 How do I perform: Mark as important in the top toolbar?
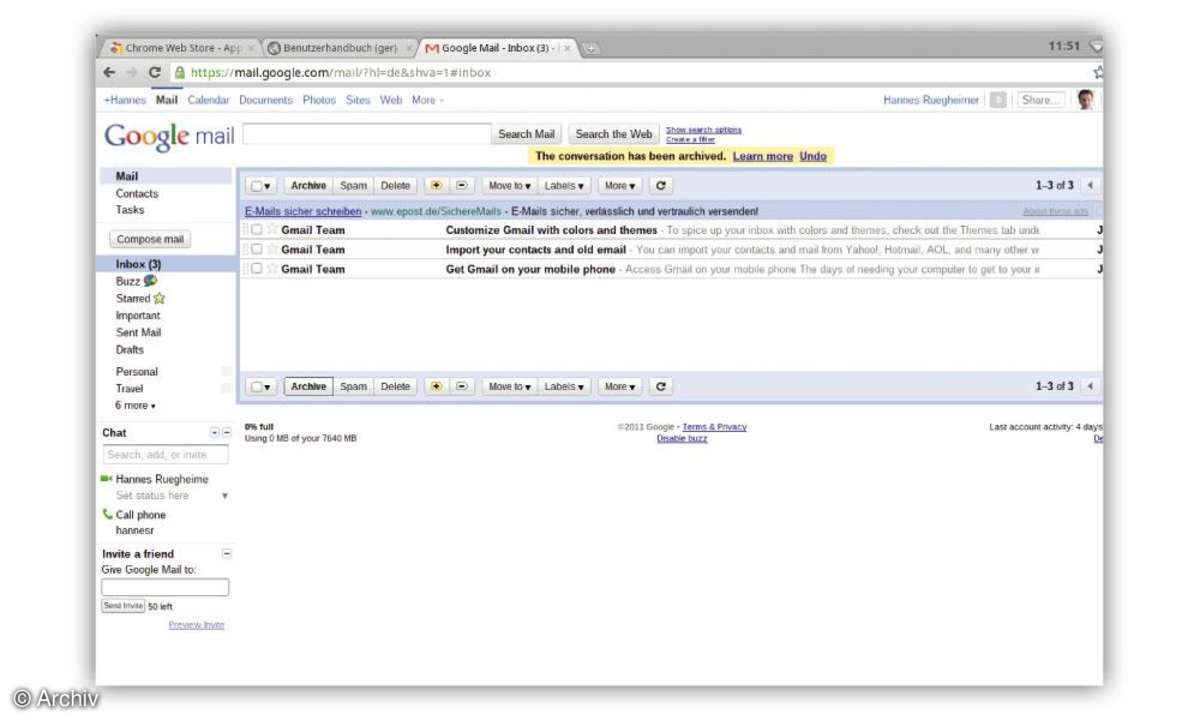(x=435, y=186)
